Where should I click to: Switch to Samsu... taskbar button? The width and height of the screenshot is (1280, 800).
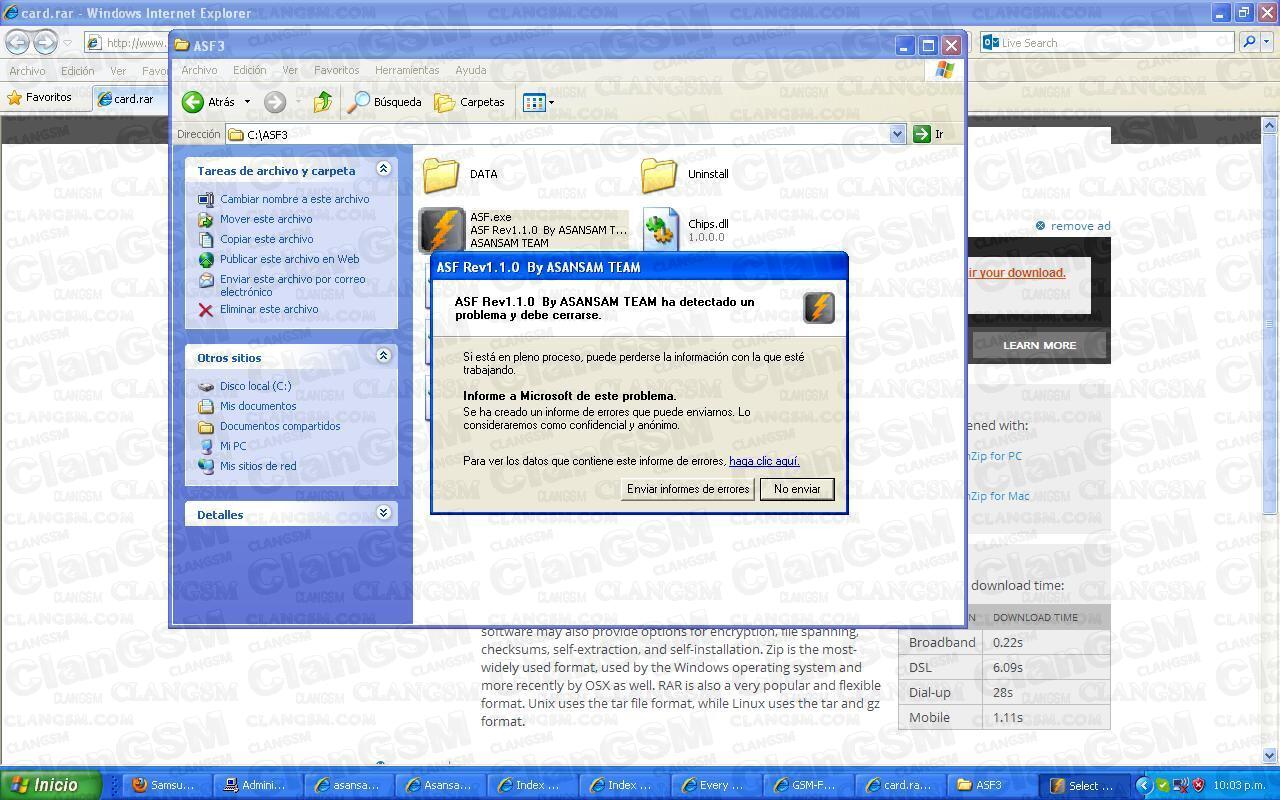[x=165, y=785]
